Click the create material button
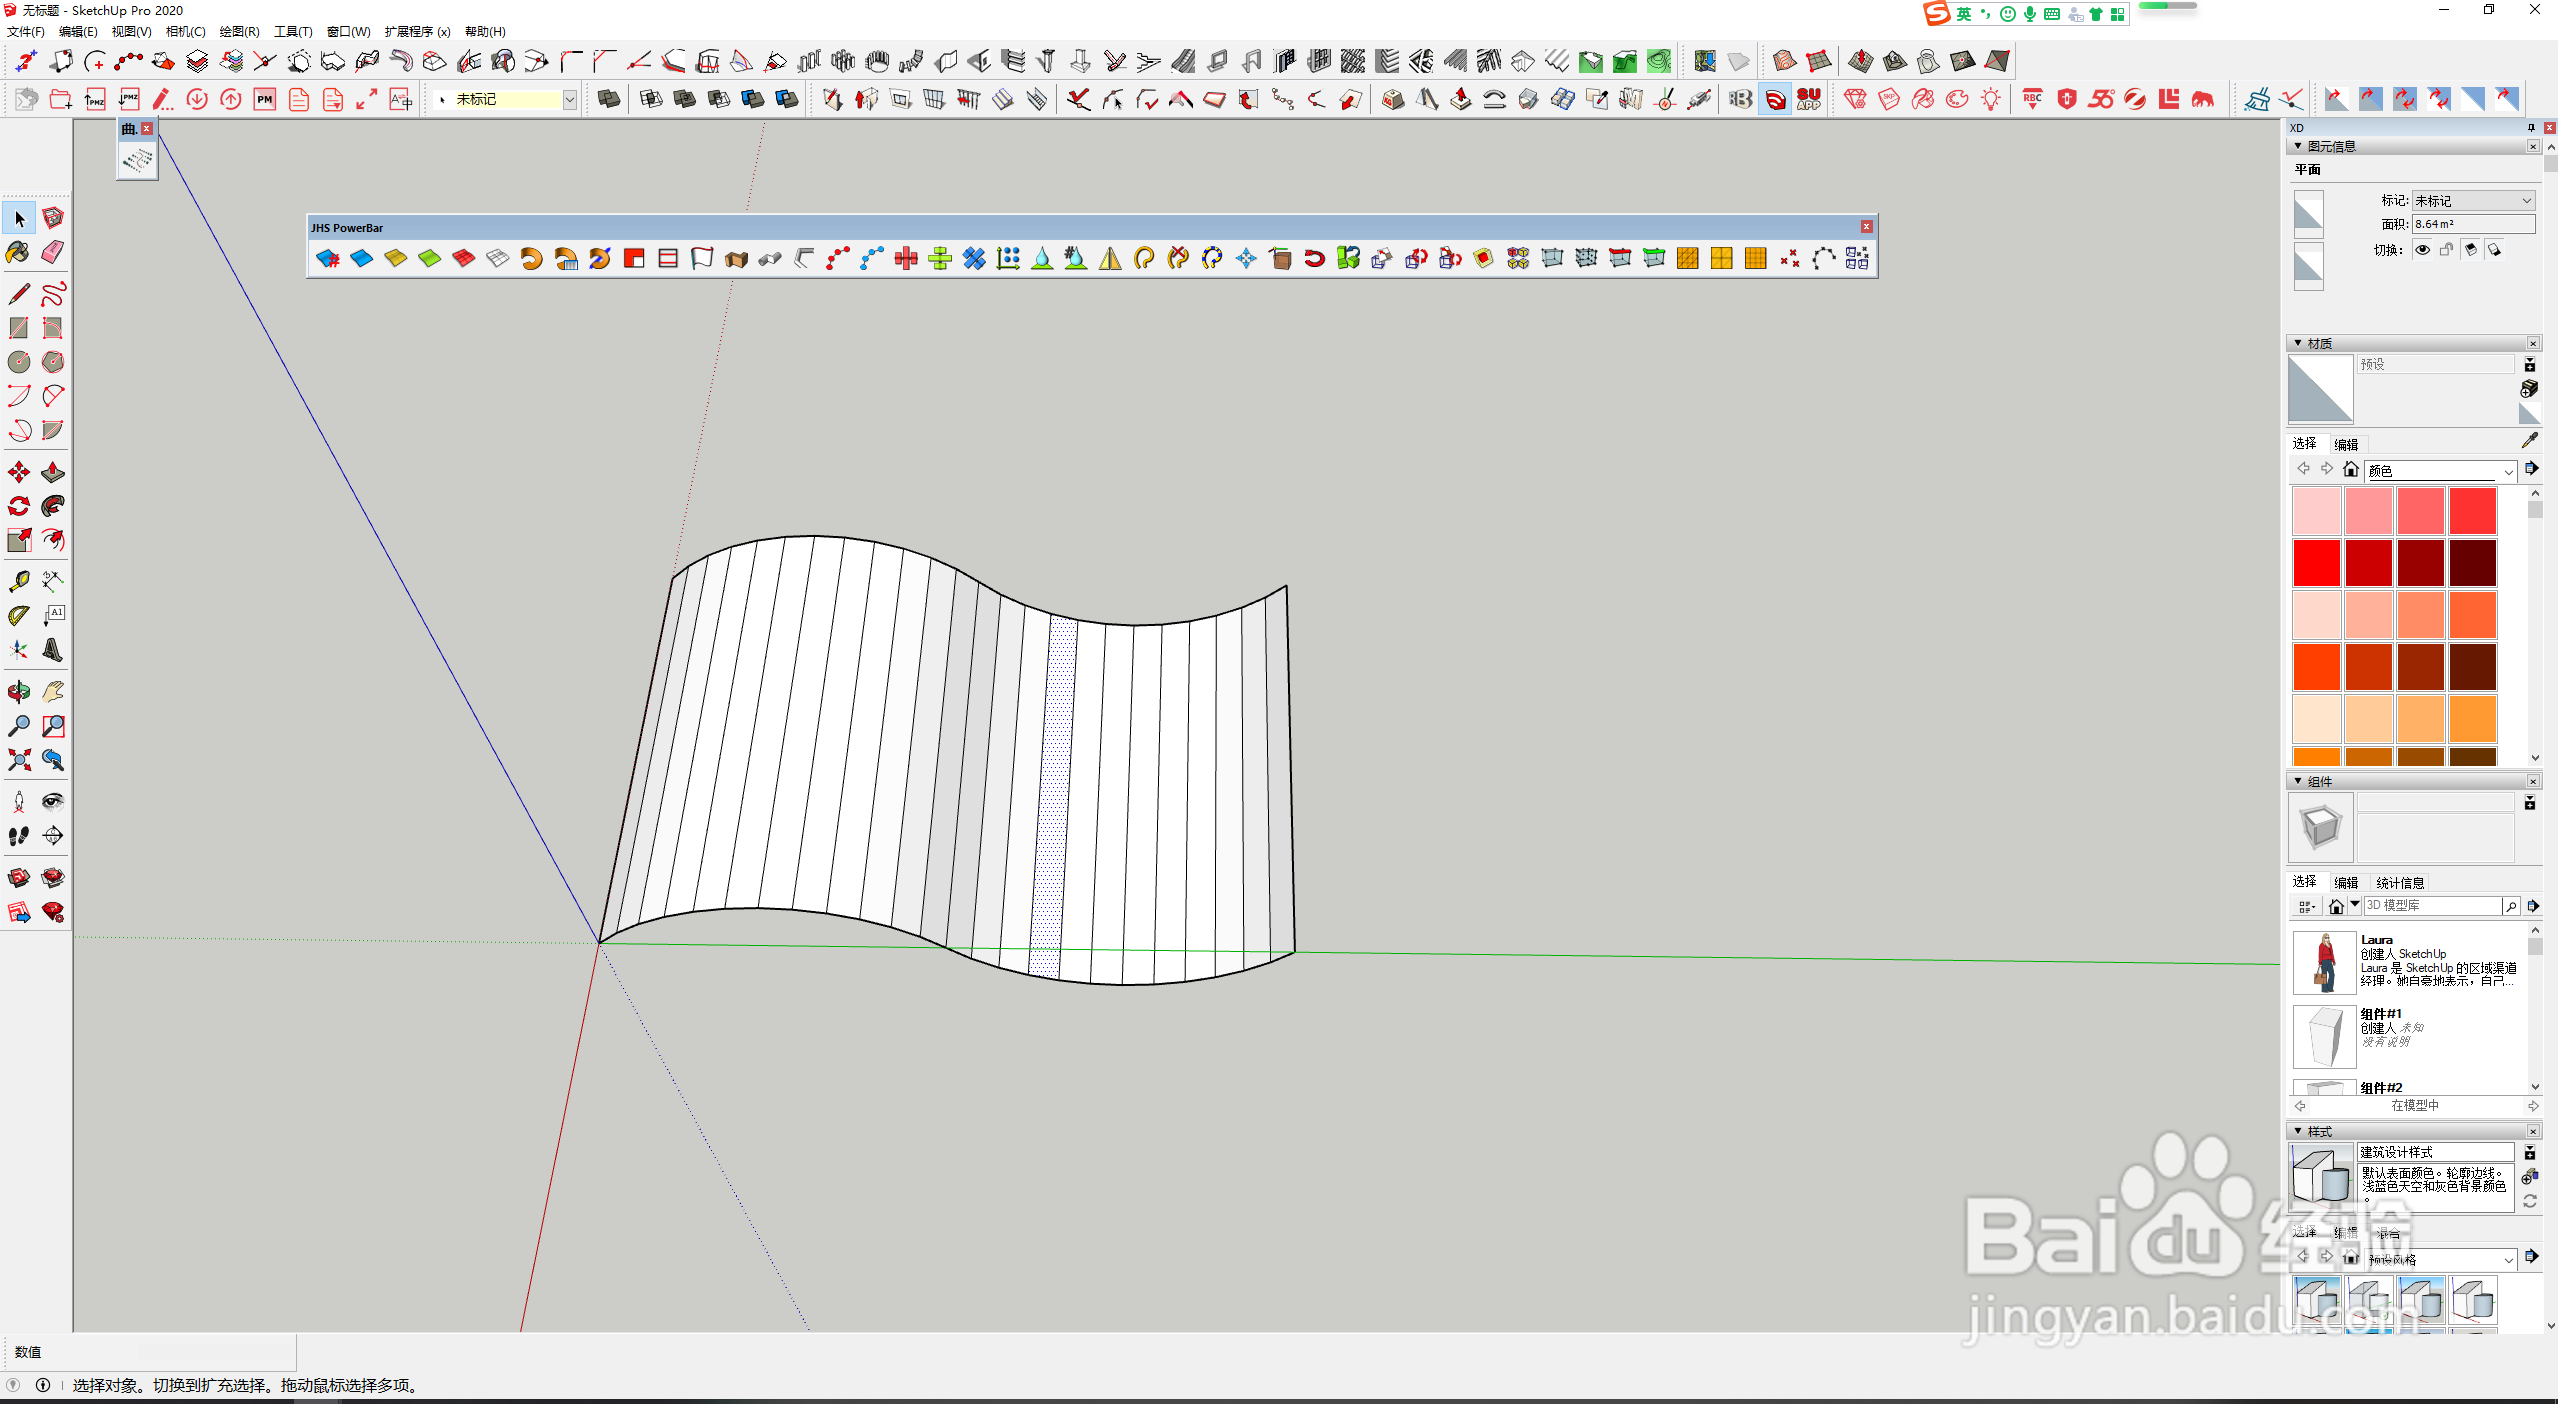 2529,388
